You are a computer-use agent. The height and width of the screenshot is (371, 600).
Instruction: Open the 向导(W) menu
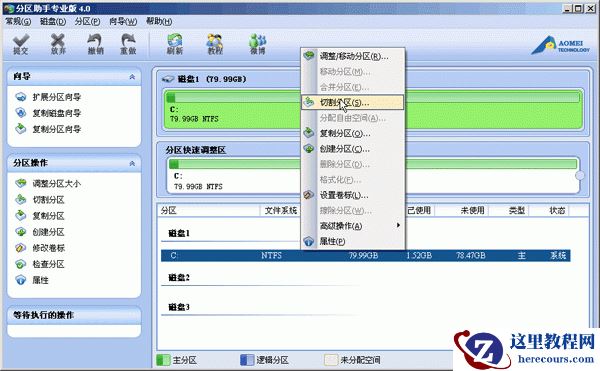coord(123,21)
